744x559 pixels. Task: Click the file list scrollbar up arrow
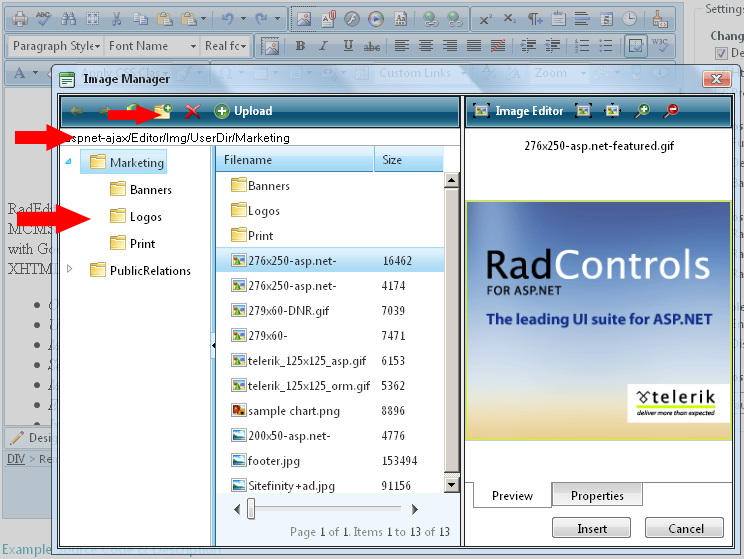click(451, 180)
